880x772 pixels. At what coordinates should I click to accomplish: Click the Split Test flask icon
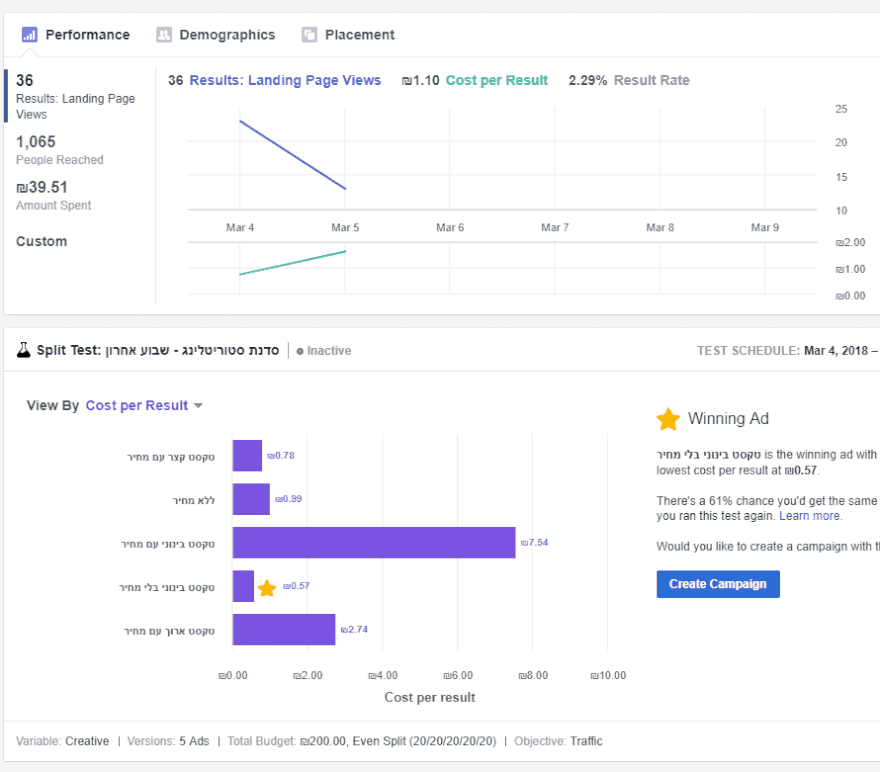(x=23, y=350)
